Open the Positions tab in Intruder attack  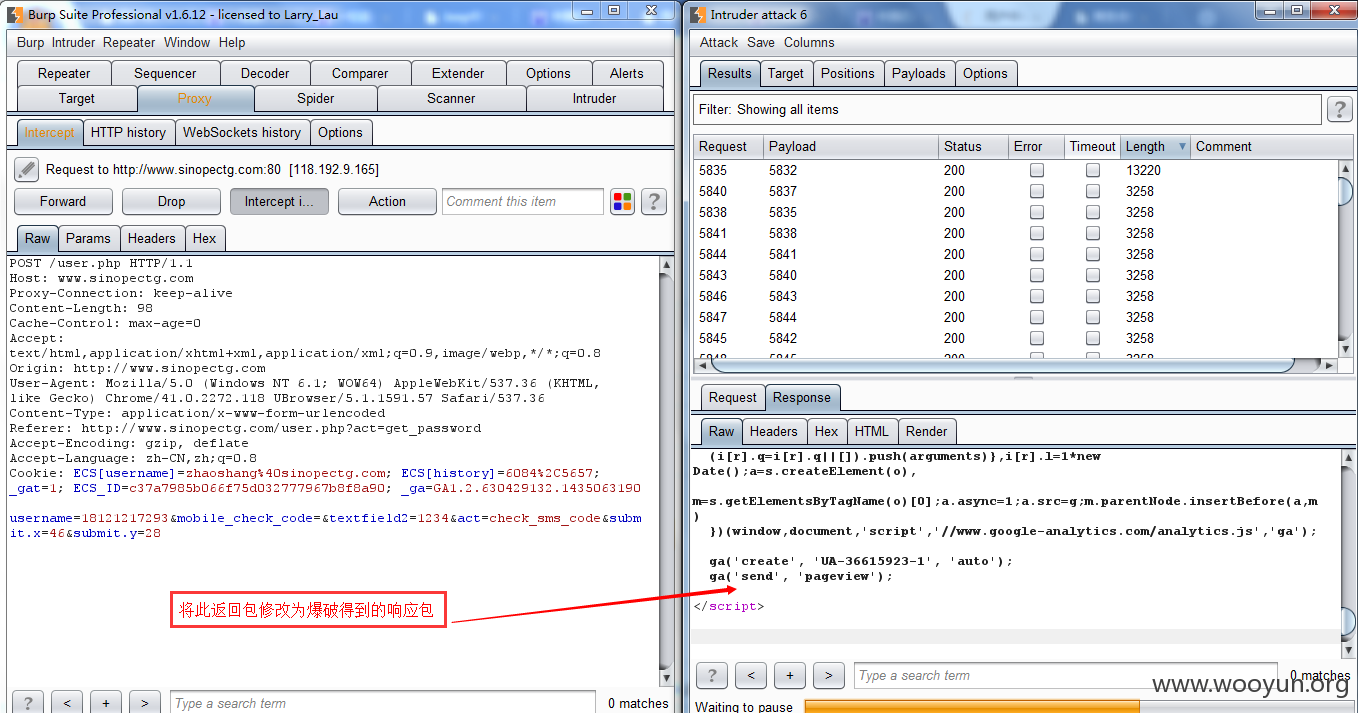point(847,73)
